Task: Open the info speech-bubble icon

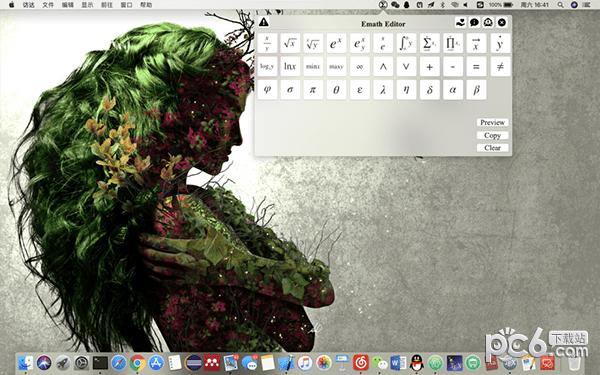Action: tap(474, 23)
